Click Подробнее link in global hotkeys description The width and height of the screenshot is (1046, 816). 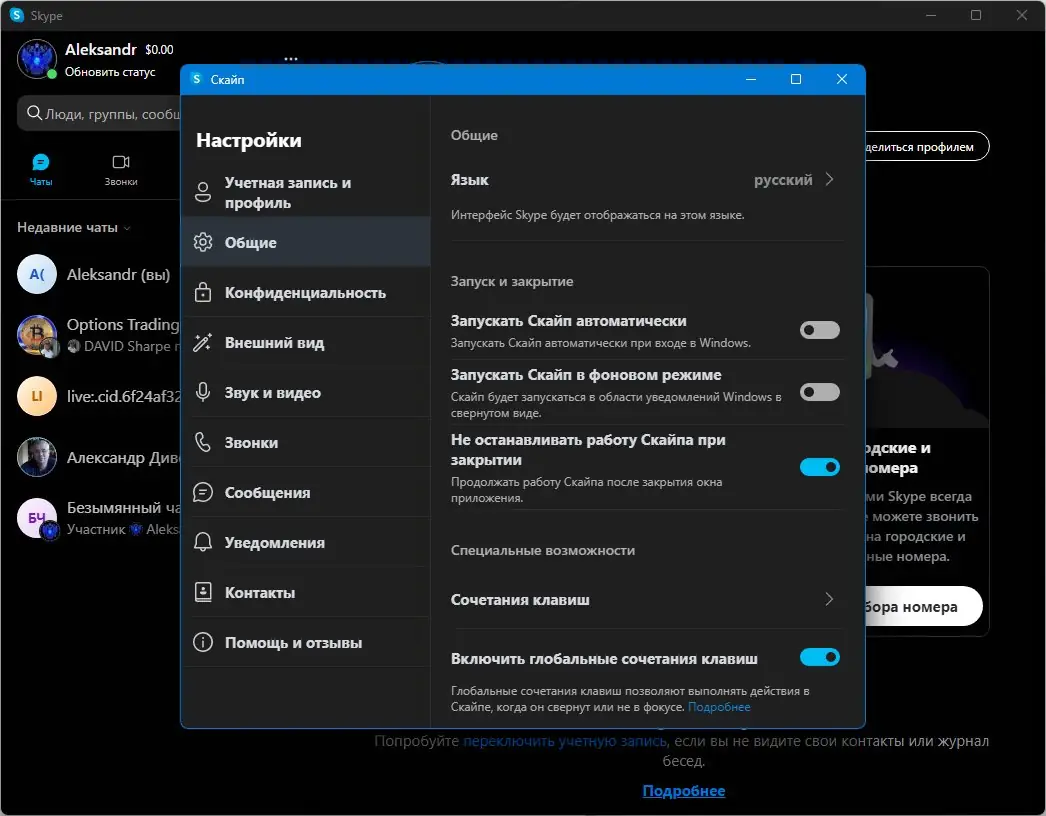[719, 707]
